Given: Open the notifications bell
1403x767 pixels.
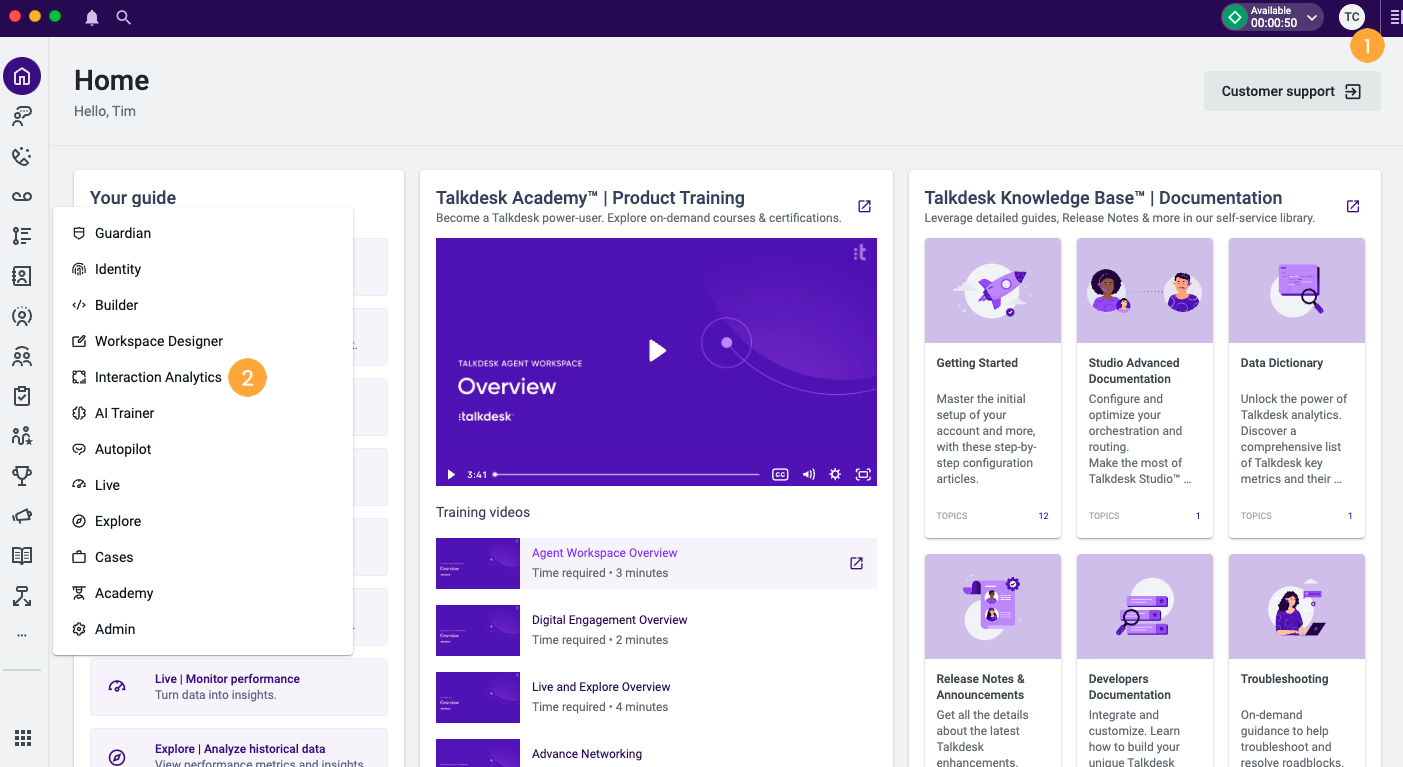Looking at the screenshot, I should tap(92, 17).
